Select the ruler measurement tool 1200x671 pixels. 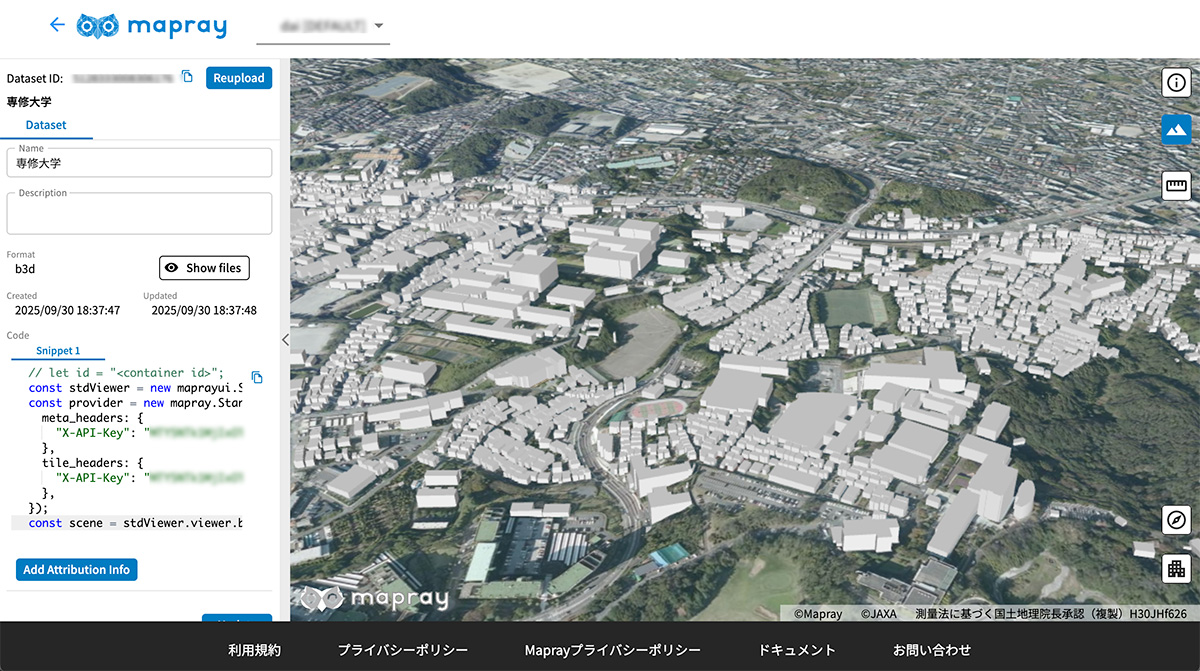pos(1176,185)
